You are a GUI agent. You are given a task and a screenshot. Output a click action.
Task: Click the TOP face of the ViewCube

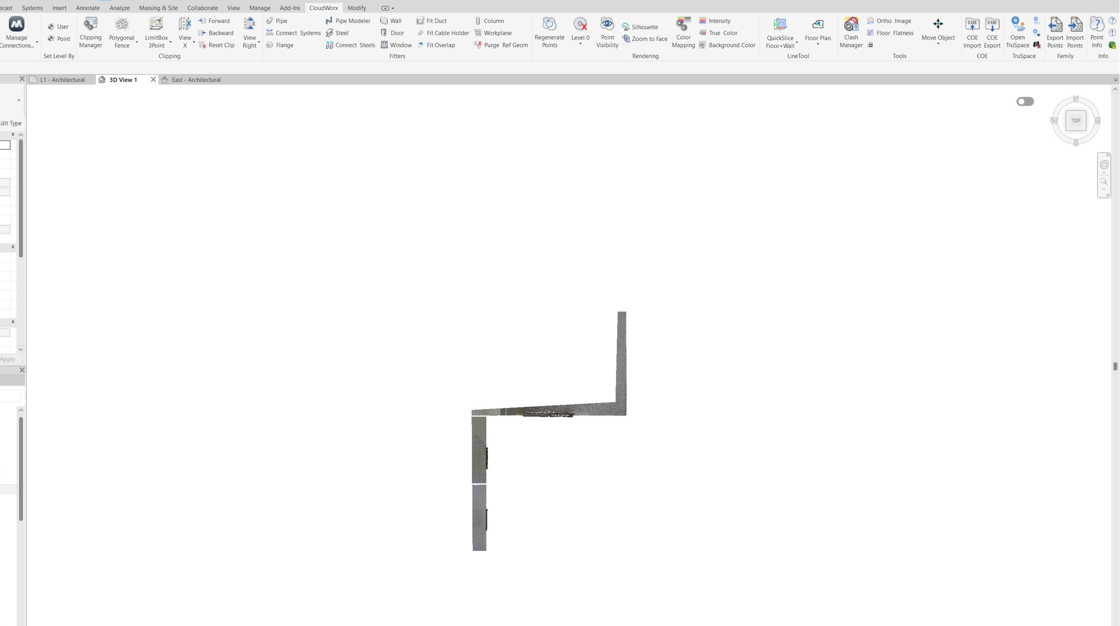(x=1076, y=121)
